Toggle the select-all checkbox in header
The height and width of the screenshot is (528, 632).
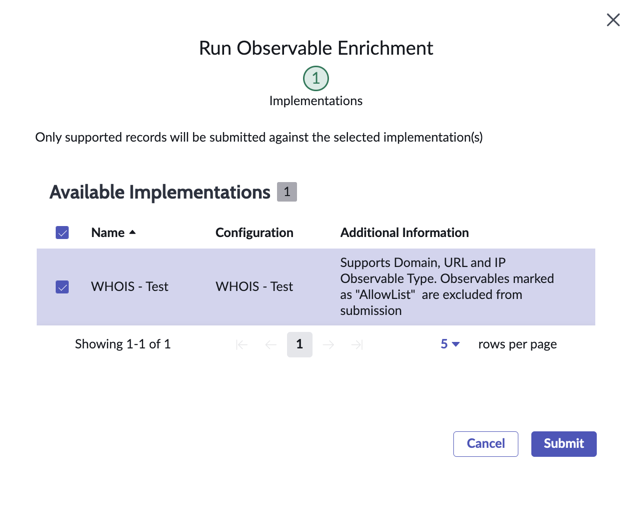[62, 233]
